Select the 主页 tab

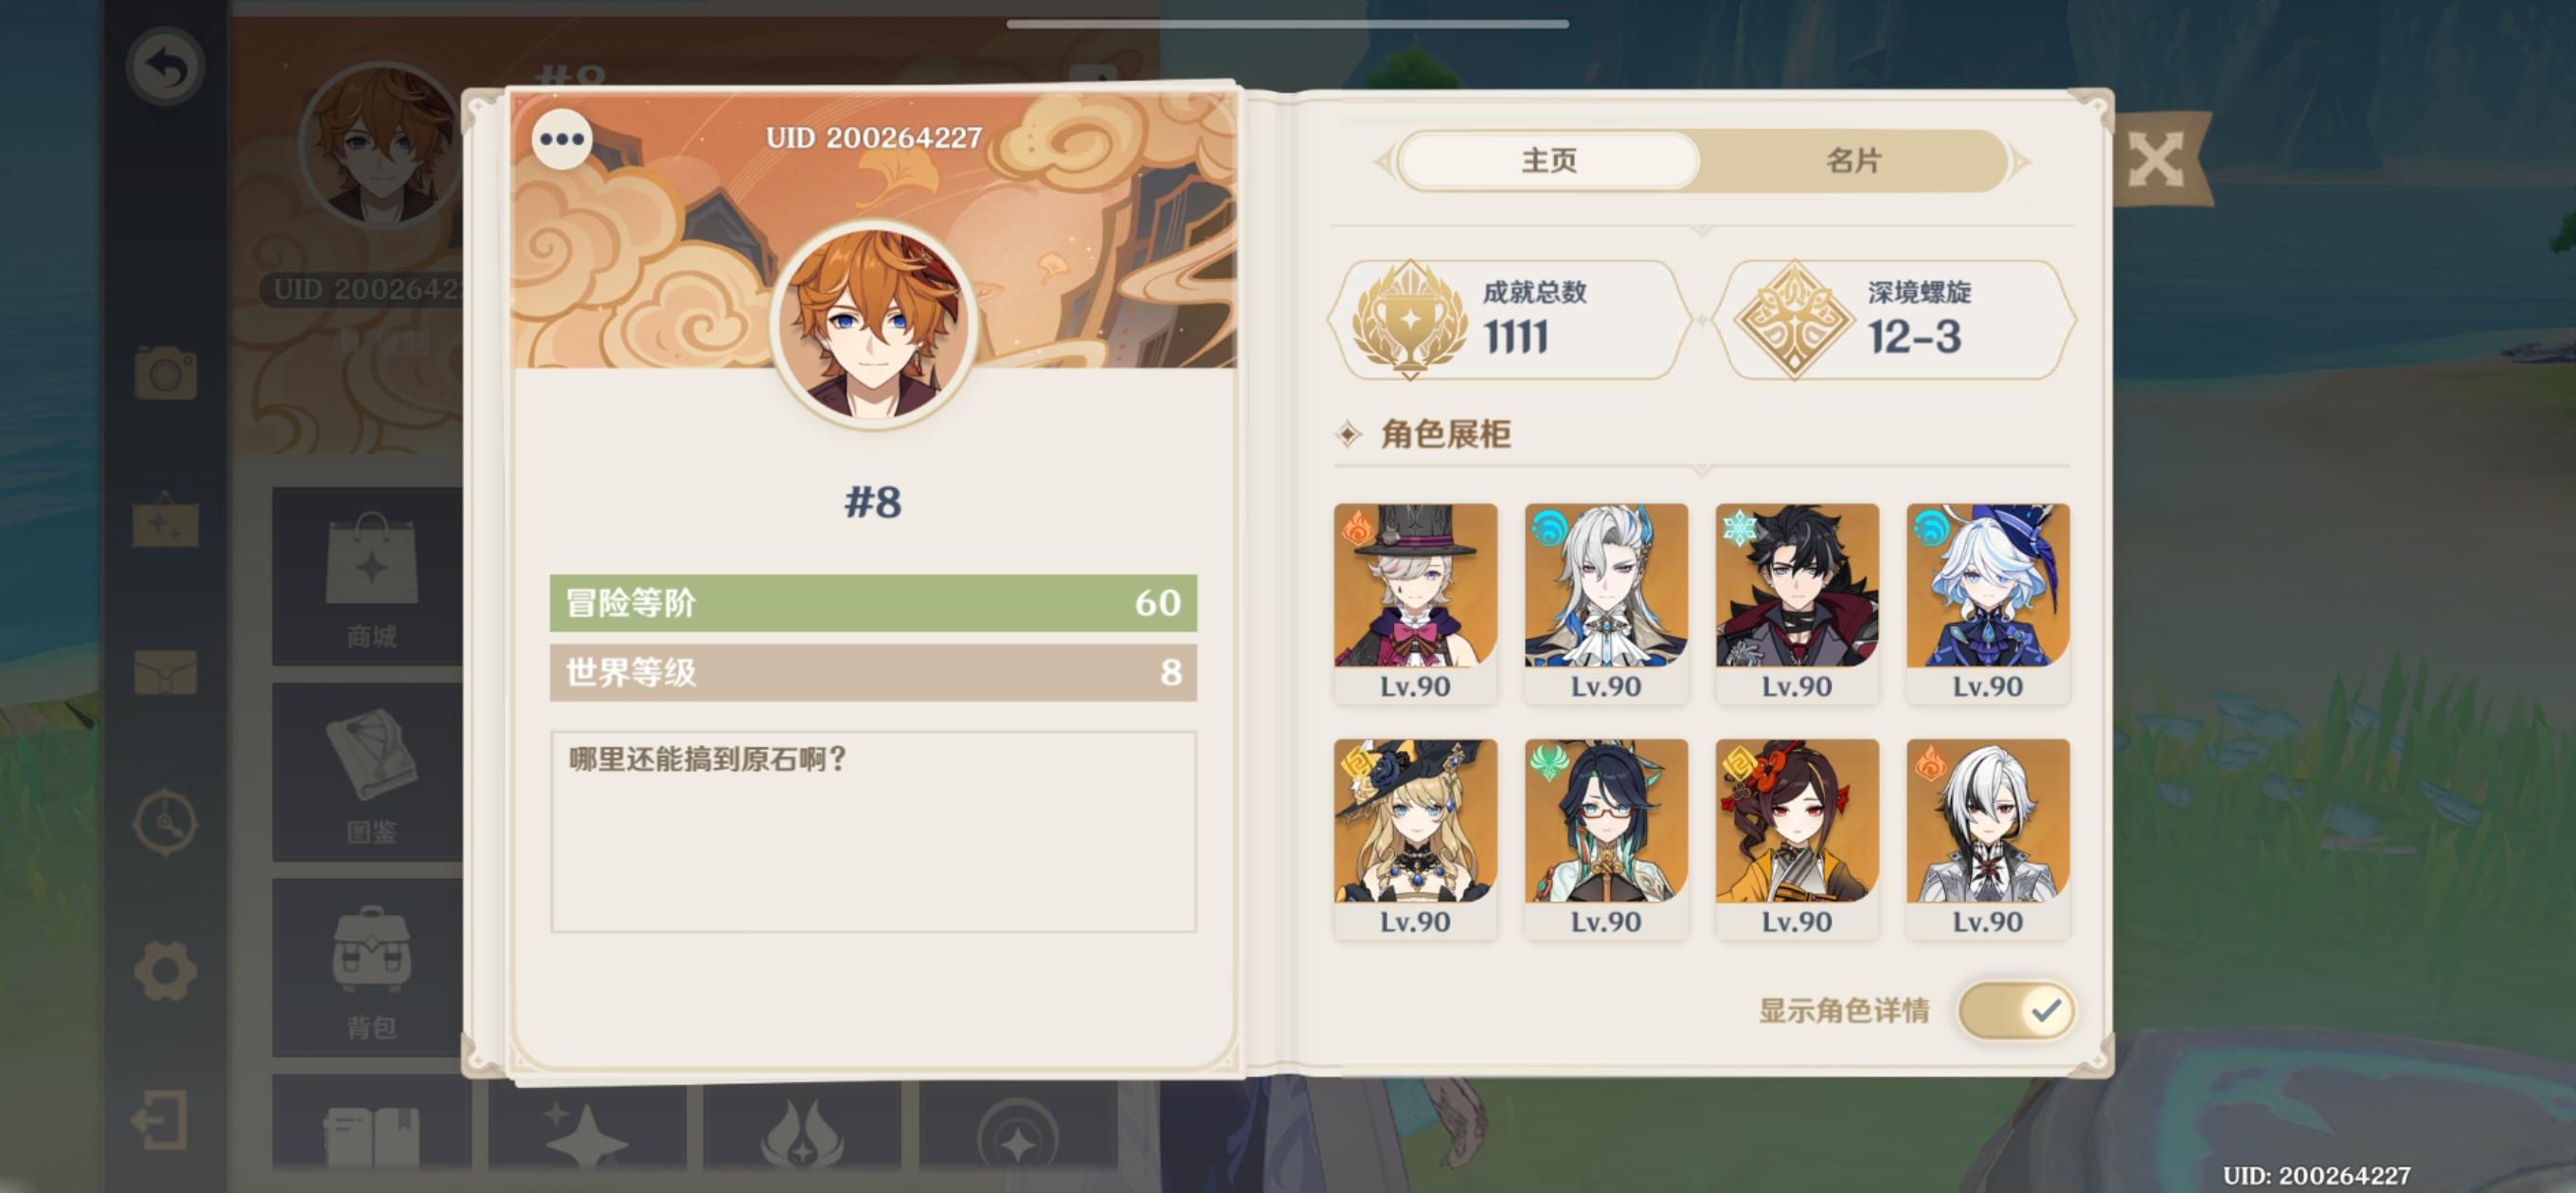(x=1549, y=161)
